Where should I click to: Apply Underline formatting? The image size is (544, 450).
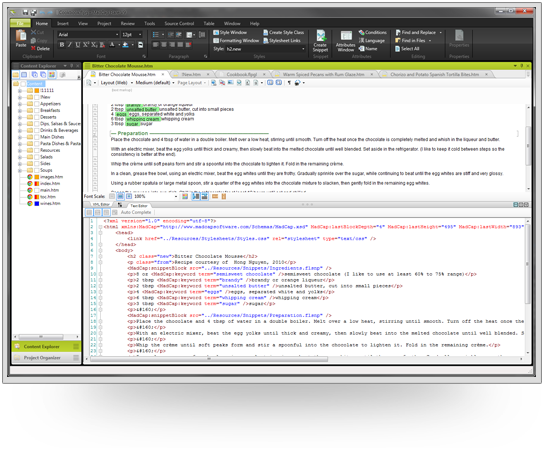[78, 44]
